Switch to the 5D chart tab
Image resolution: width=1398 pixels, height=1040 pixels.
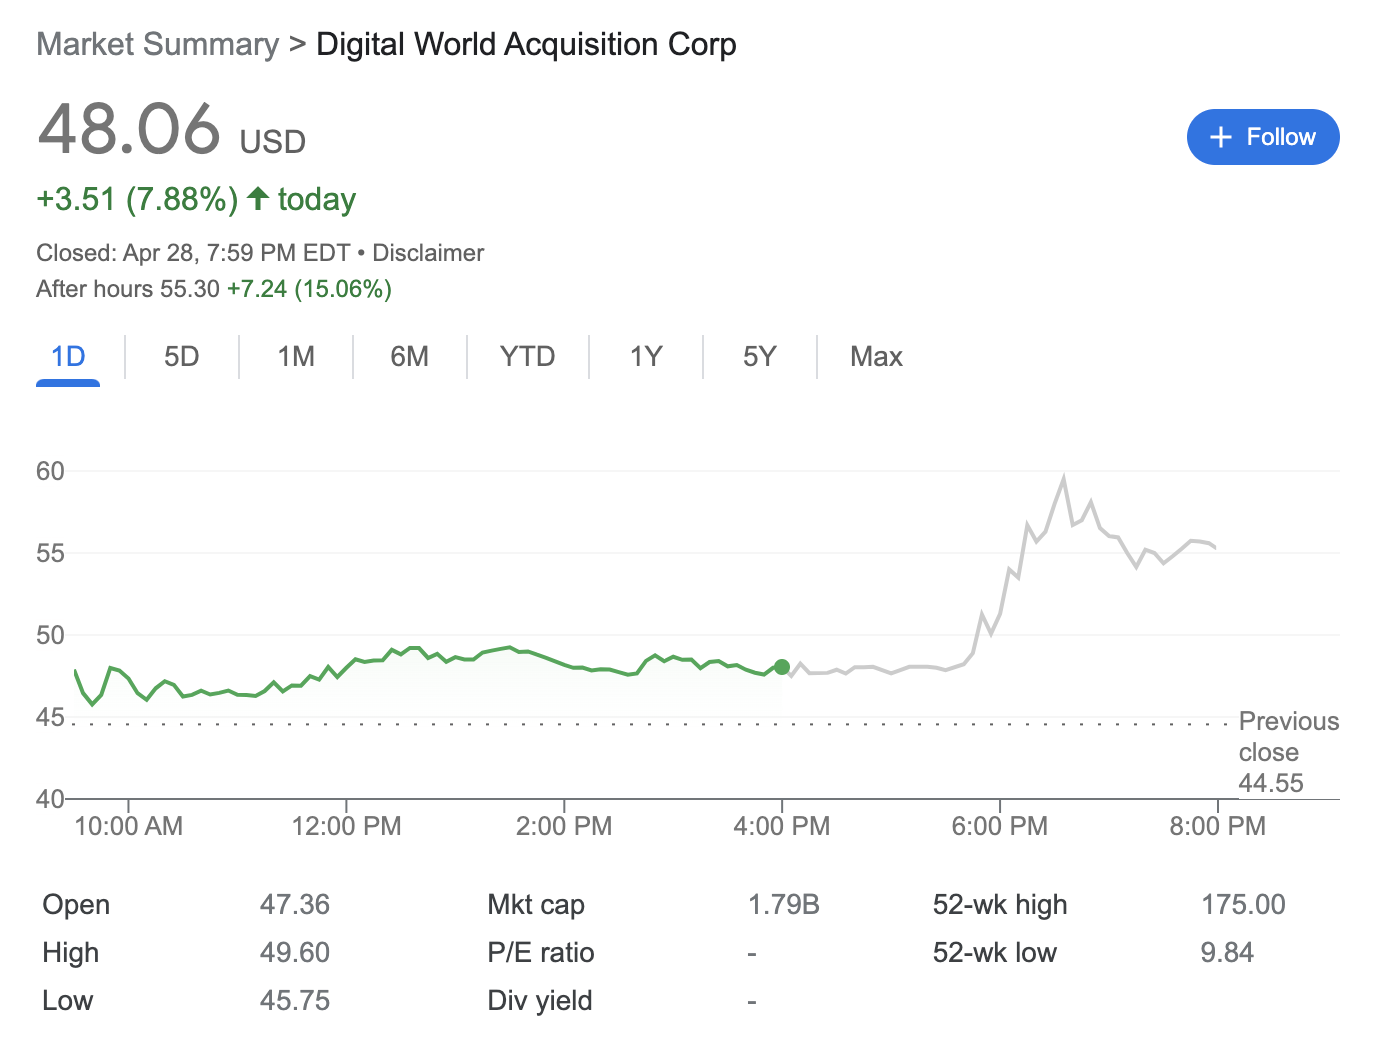coord(181,357)
